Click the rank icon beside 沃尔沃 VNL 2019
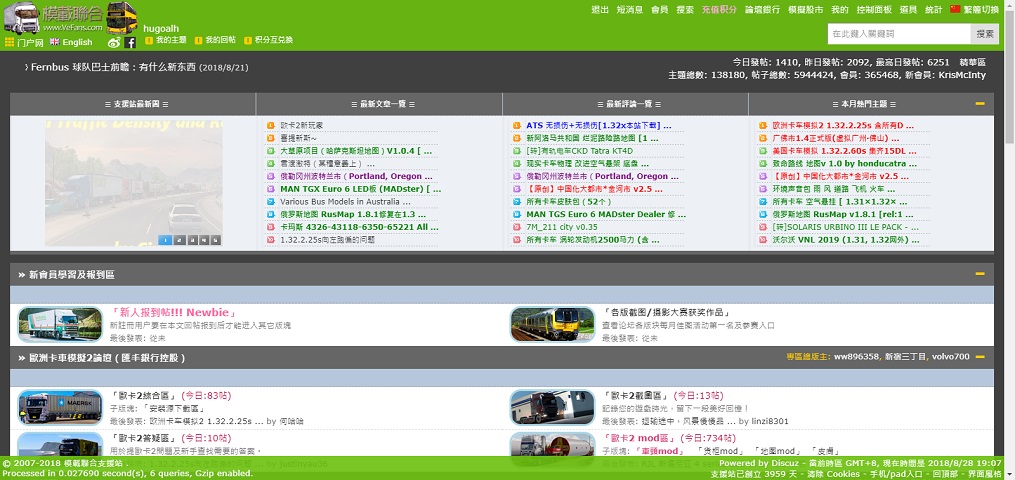 pyautogui.click(x=763, y=240)
